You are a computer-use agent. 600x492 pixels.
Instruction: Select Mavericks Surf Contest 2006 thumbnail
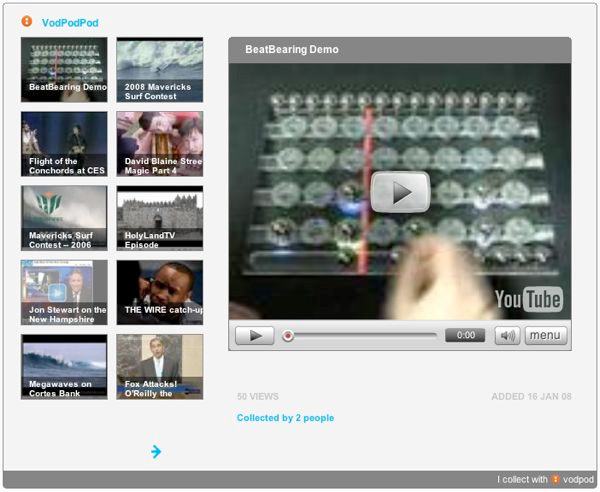64,218
